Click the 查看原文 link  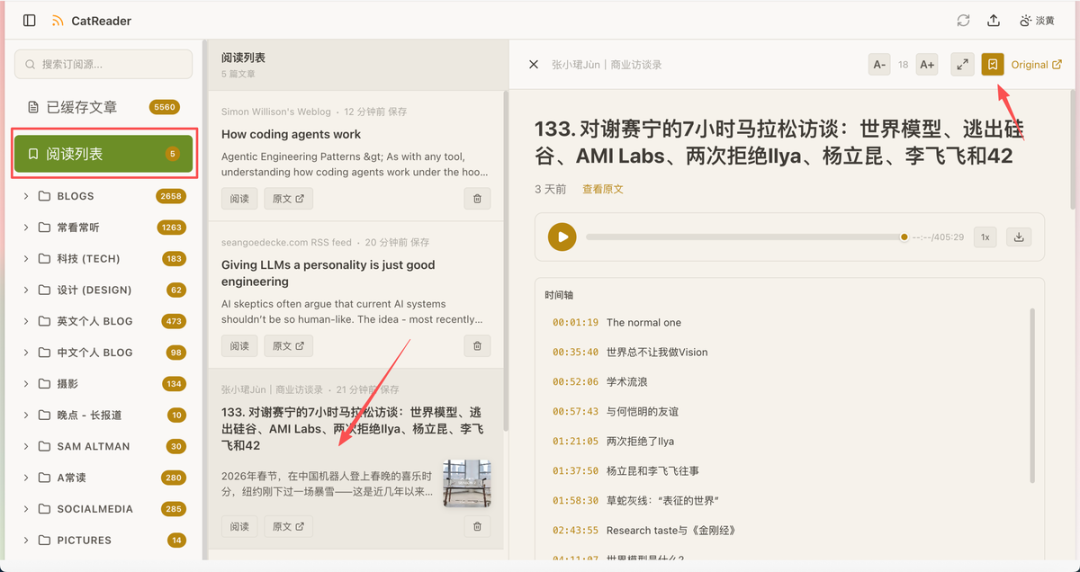[603, 189]
